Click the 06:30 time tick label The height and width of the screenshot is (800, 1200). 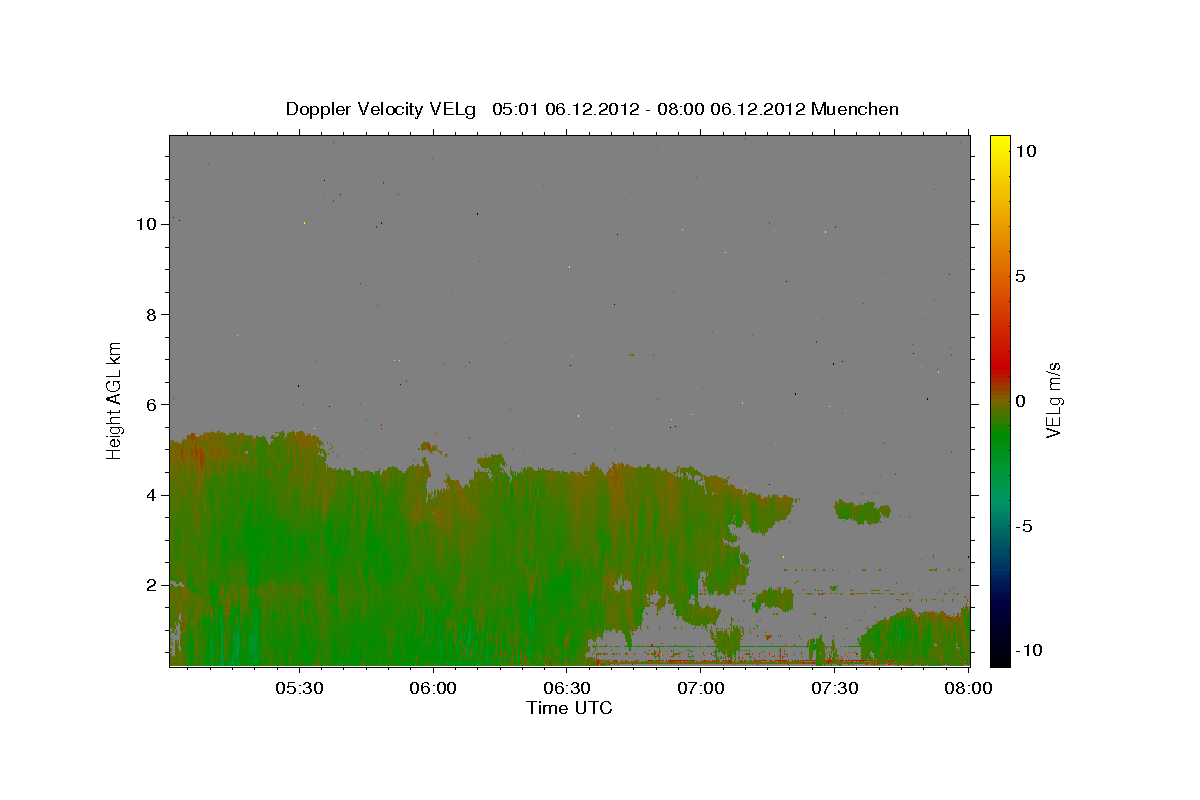coord(567,690)
